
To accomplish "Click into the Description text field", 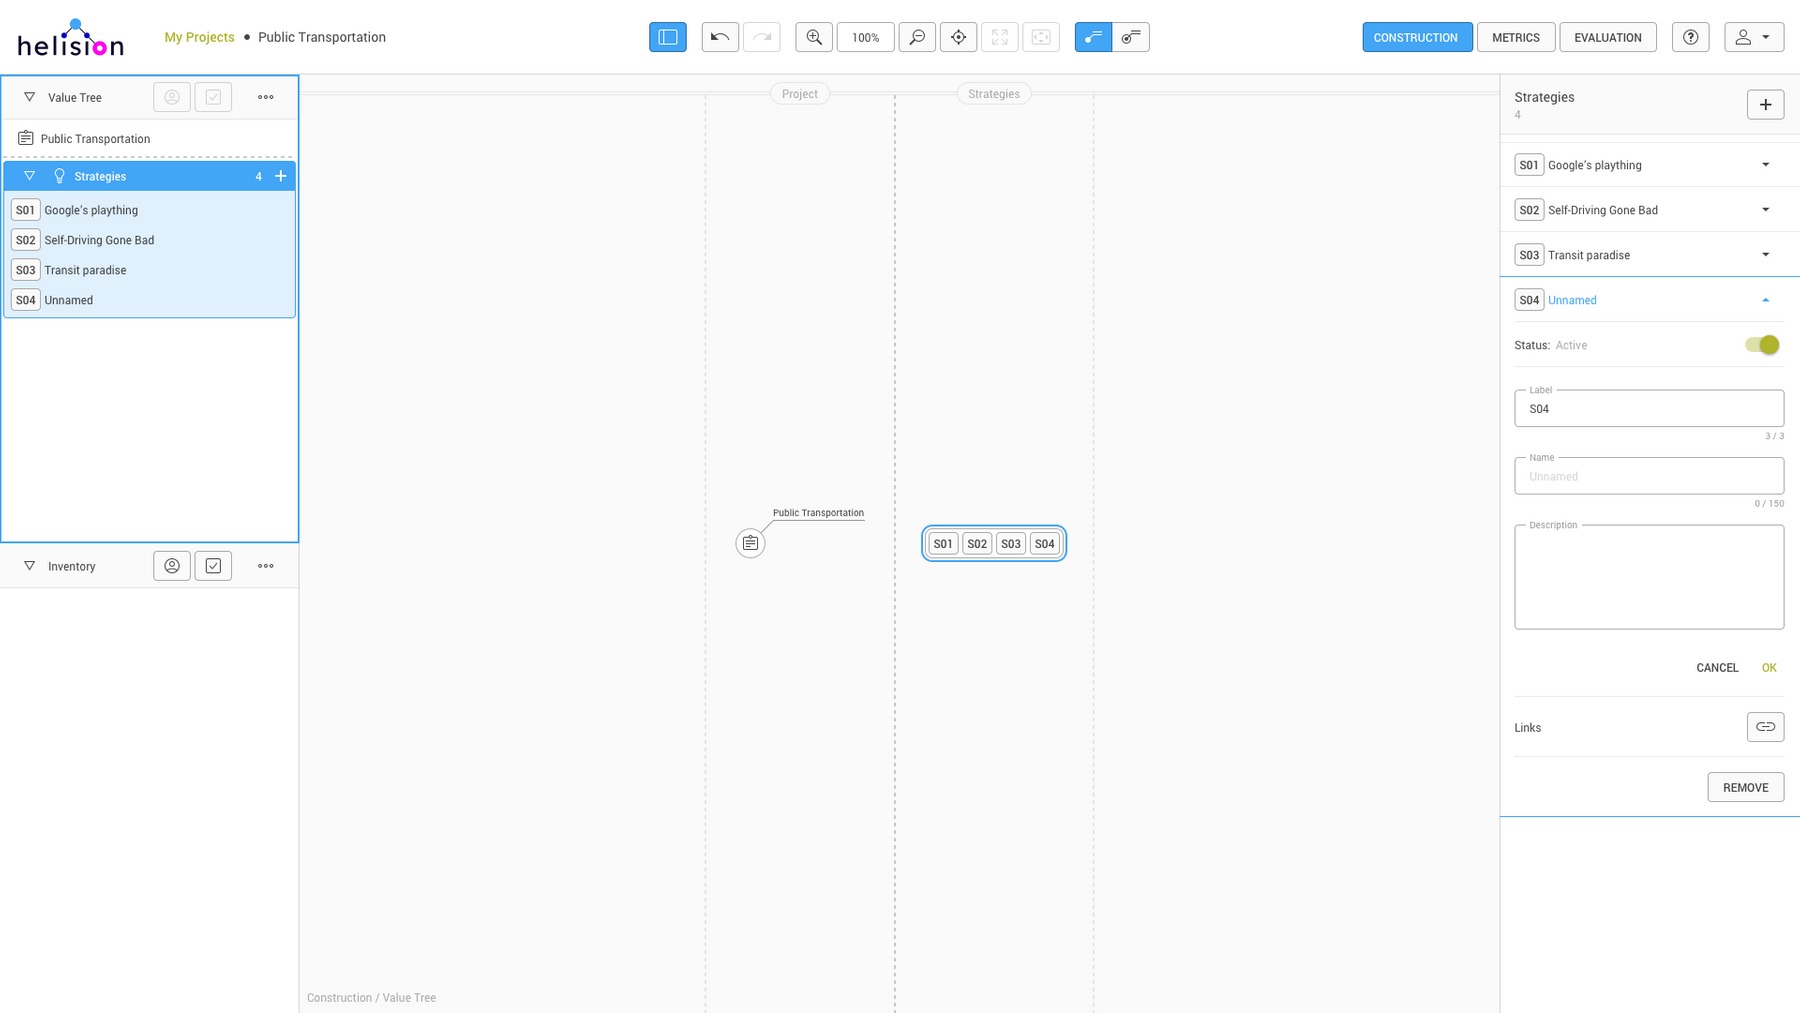I will [x=1648, y=580].
